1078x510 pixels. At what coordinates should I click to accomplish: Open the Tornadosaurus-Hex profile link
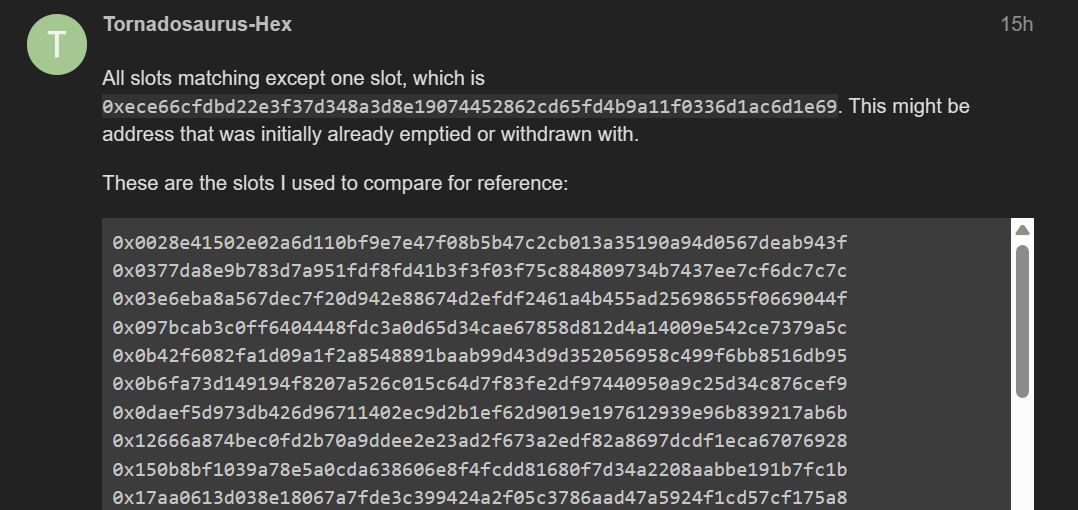(197, 24)
